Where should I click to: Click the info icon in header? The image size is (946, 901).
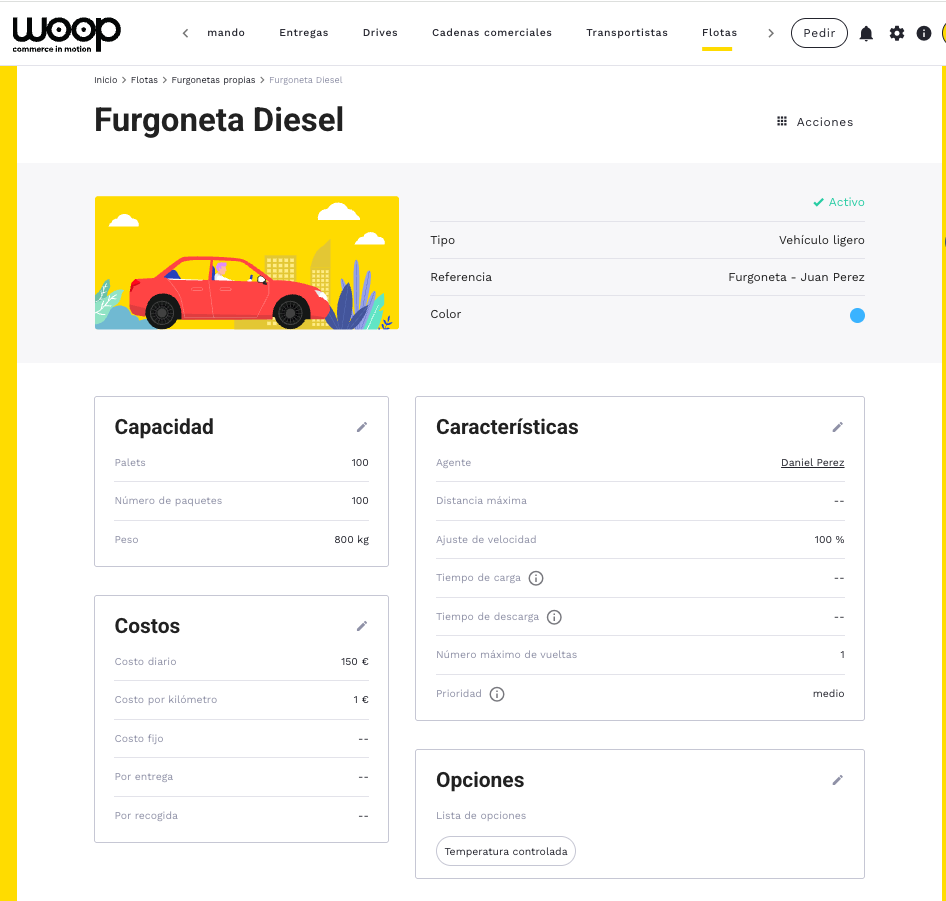pyautogui.click(x=924, y=33)
